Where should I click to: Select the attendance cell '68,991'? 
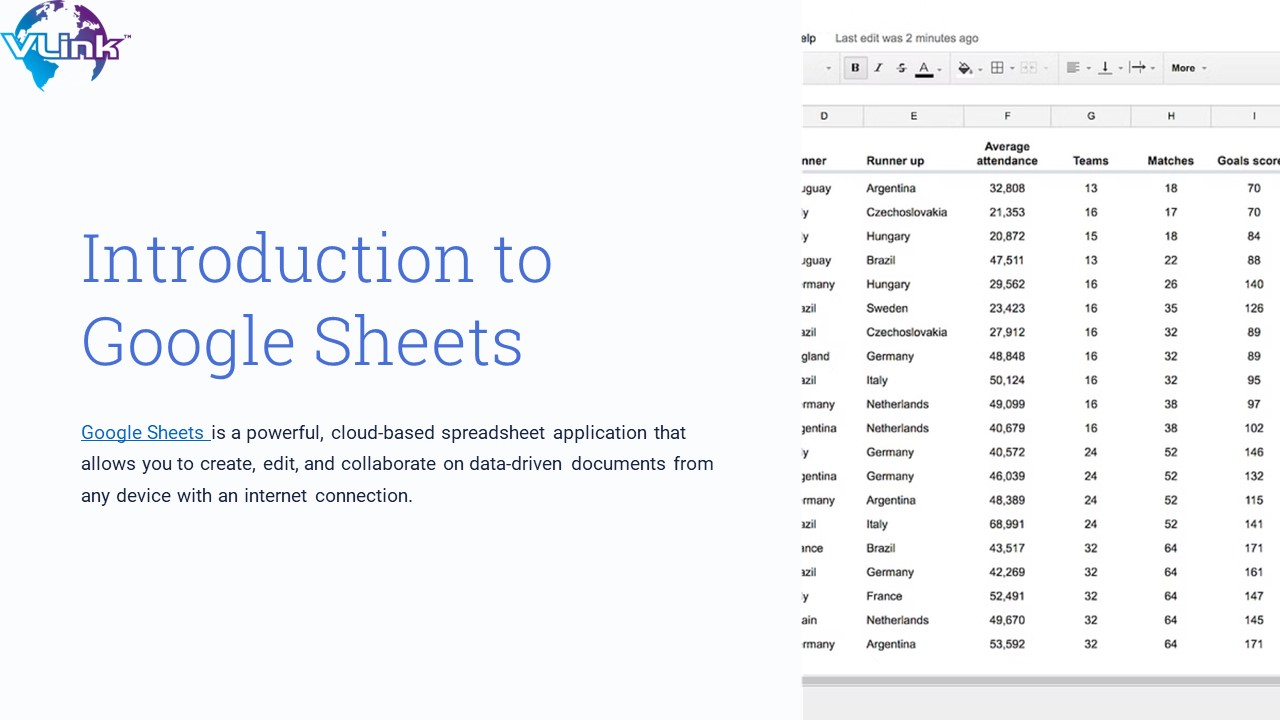(x=1007, y=524)
